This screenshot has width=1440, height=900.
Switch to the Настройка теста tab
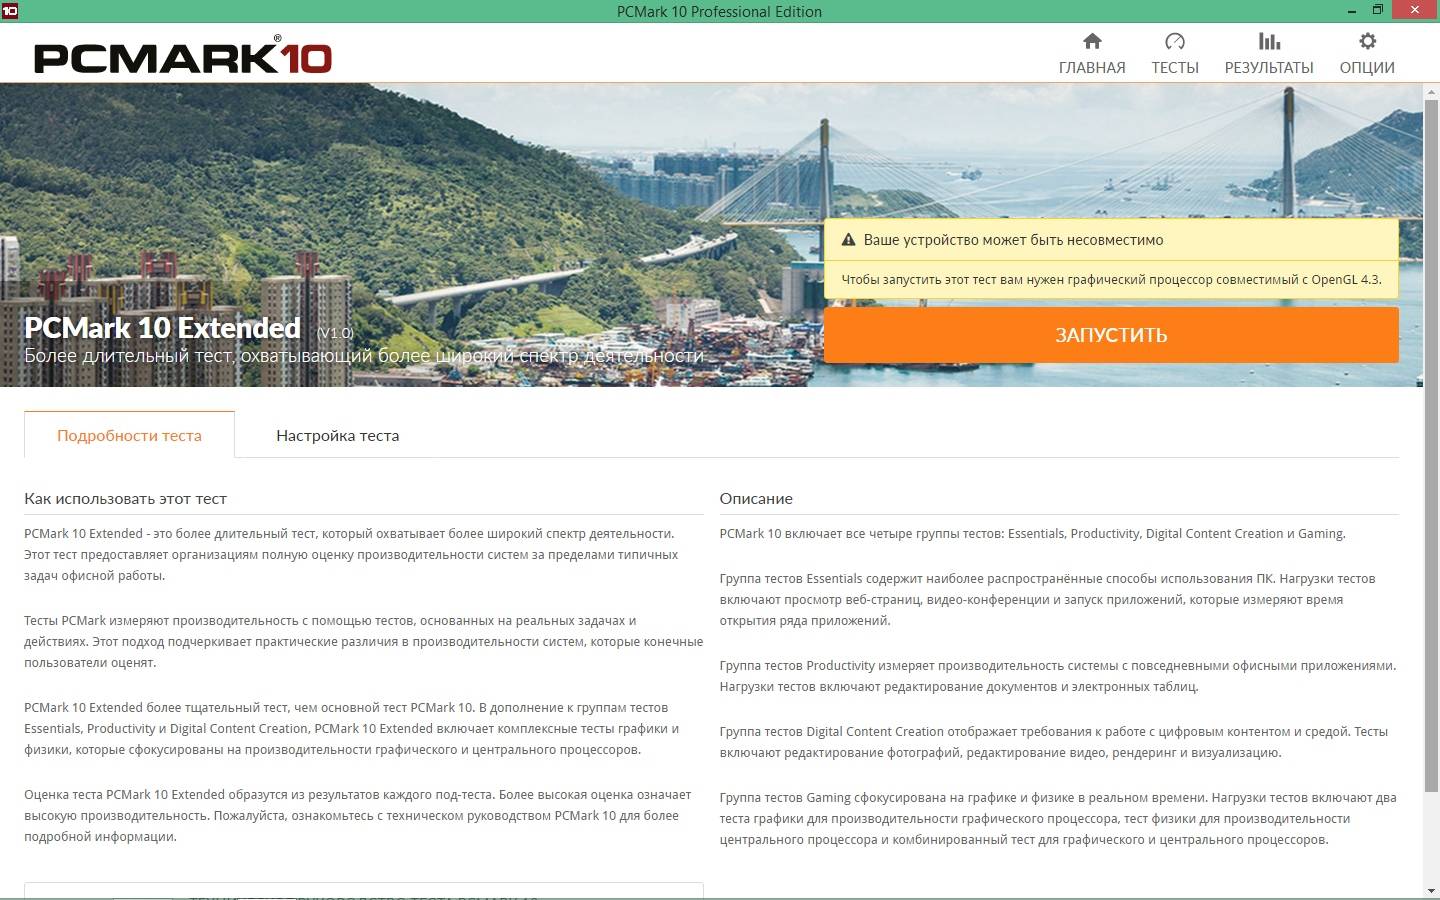337,435
